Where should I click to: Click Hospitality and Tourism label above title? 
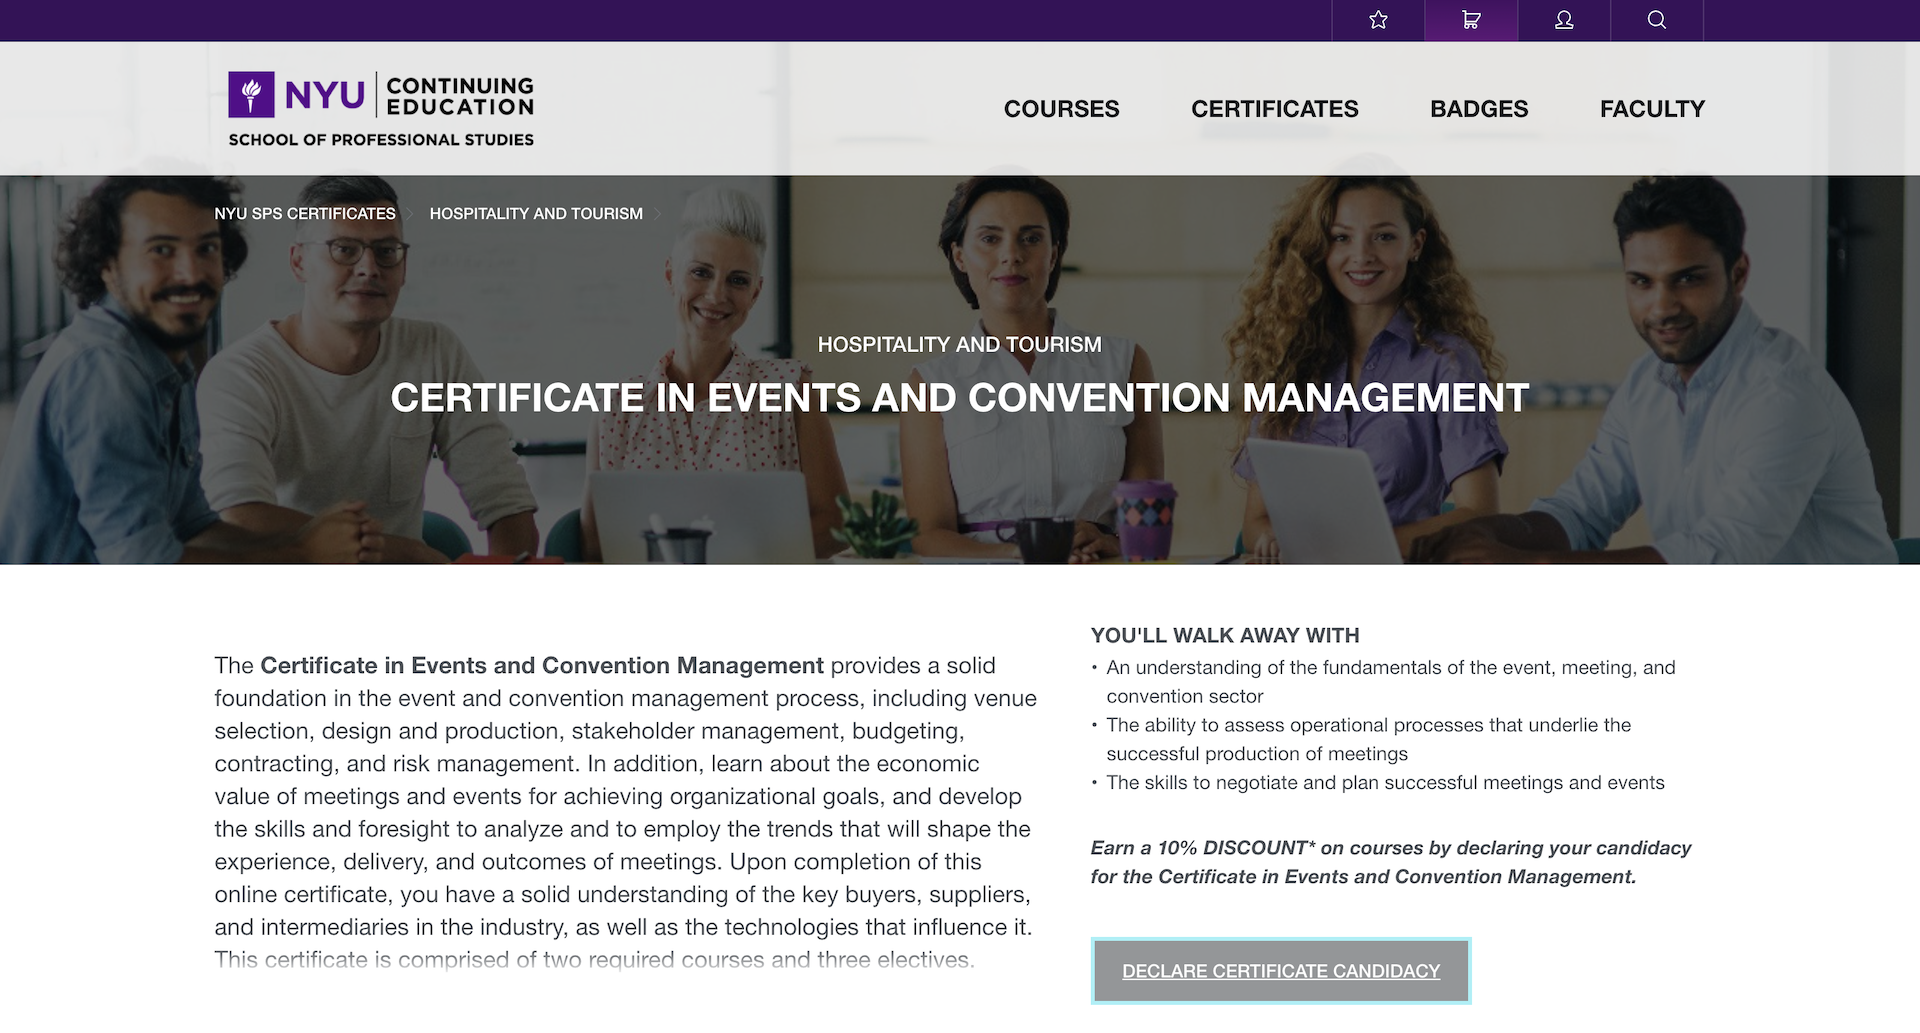coord(959,345)
